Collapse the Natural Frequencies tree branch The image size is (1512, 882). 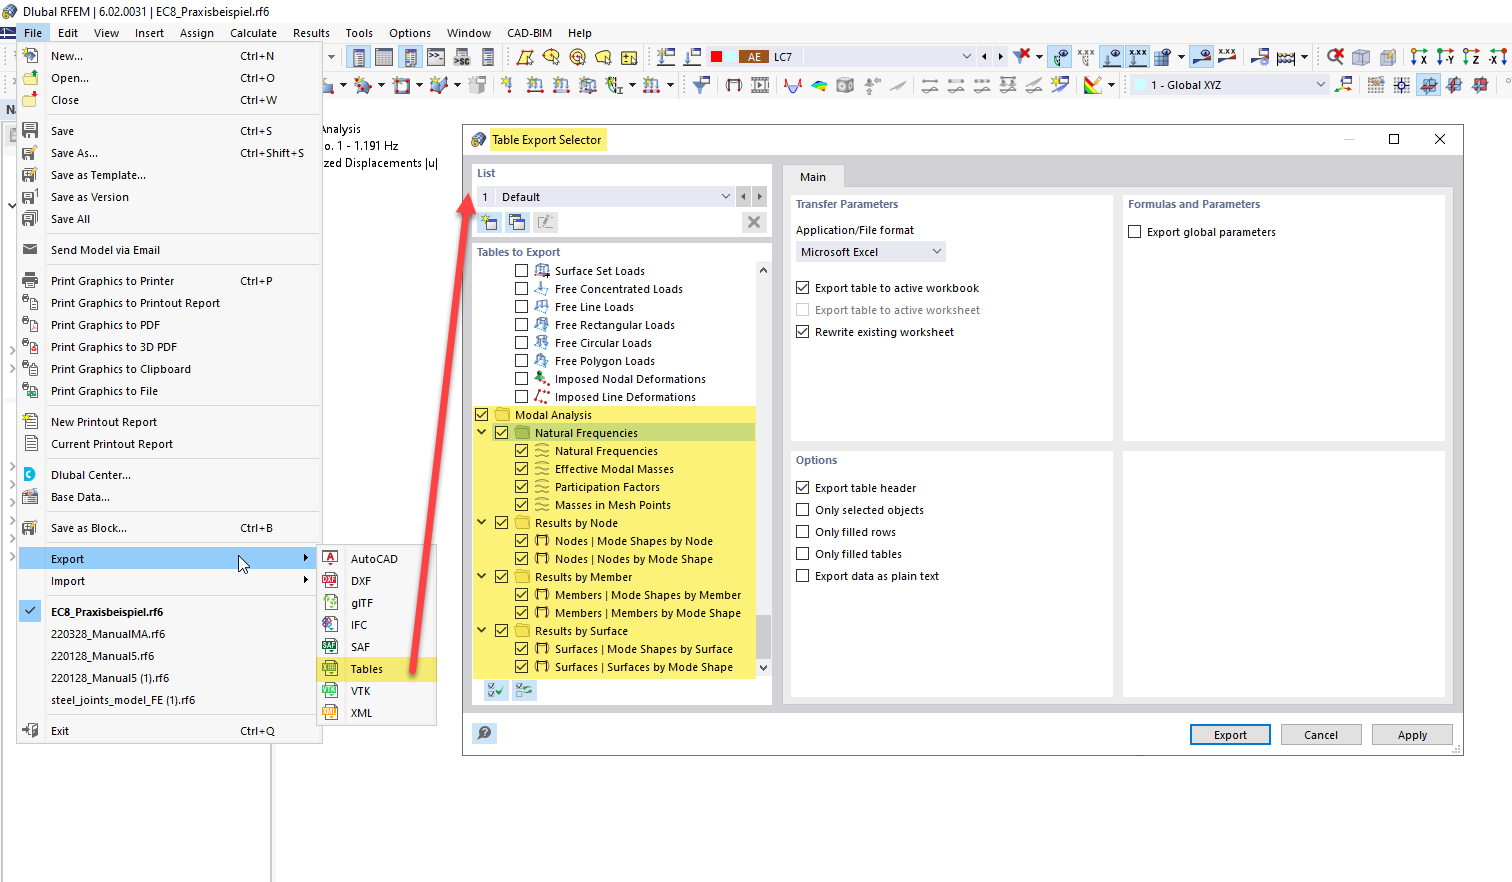[481, 432]
